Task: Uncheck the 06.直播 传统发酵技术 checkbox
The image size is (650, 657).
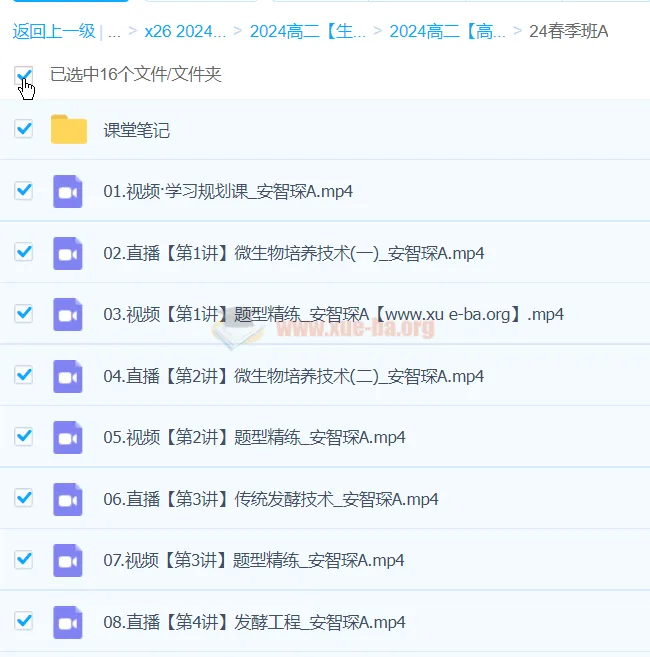Action: [24, 498]
